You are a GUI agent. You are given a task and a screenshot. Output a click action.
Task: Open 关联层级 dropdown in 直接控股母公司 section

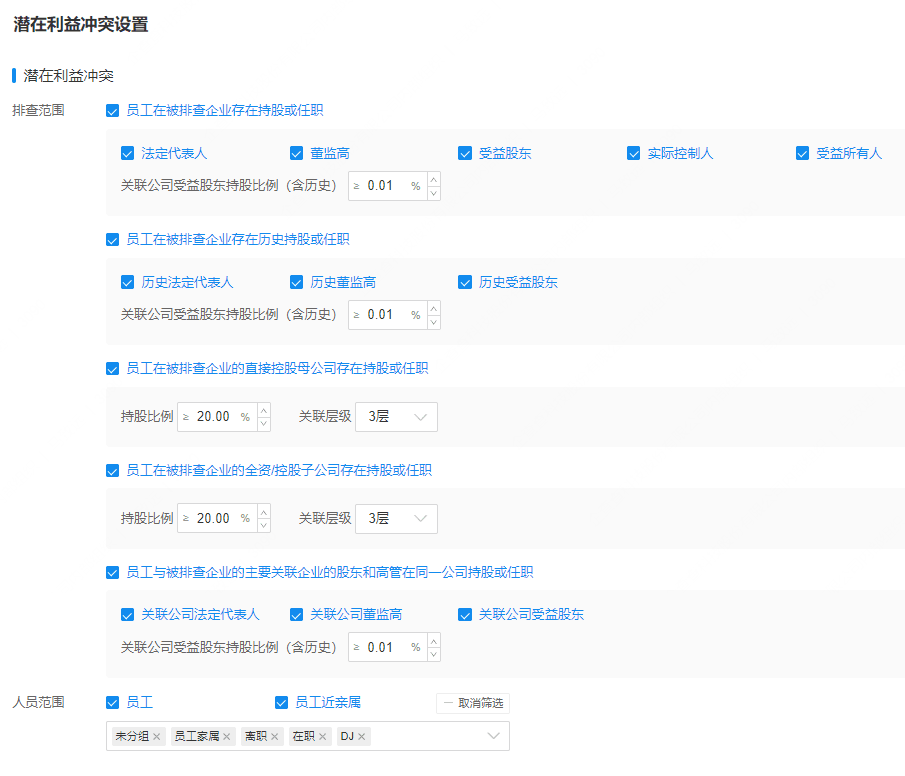click(397, 417)
